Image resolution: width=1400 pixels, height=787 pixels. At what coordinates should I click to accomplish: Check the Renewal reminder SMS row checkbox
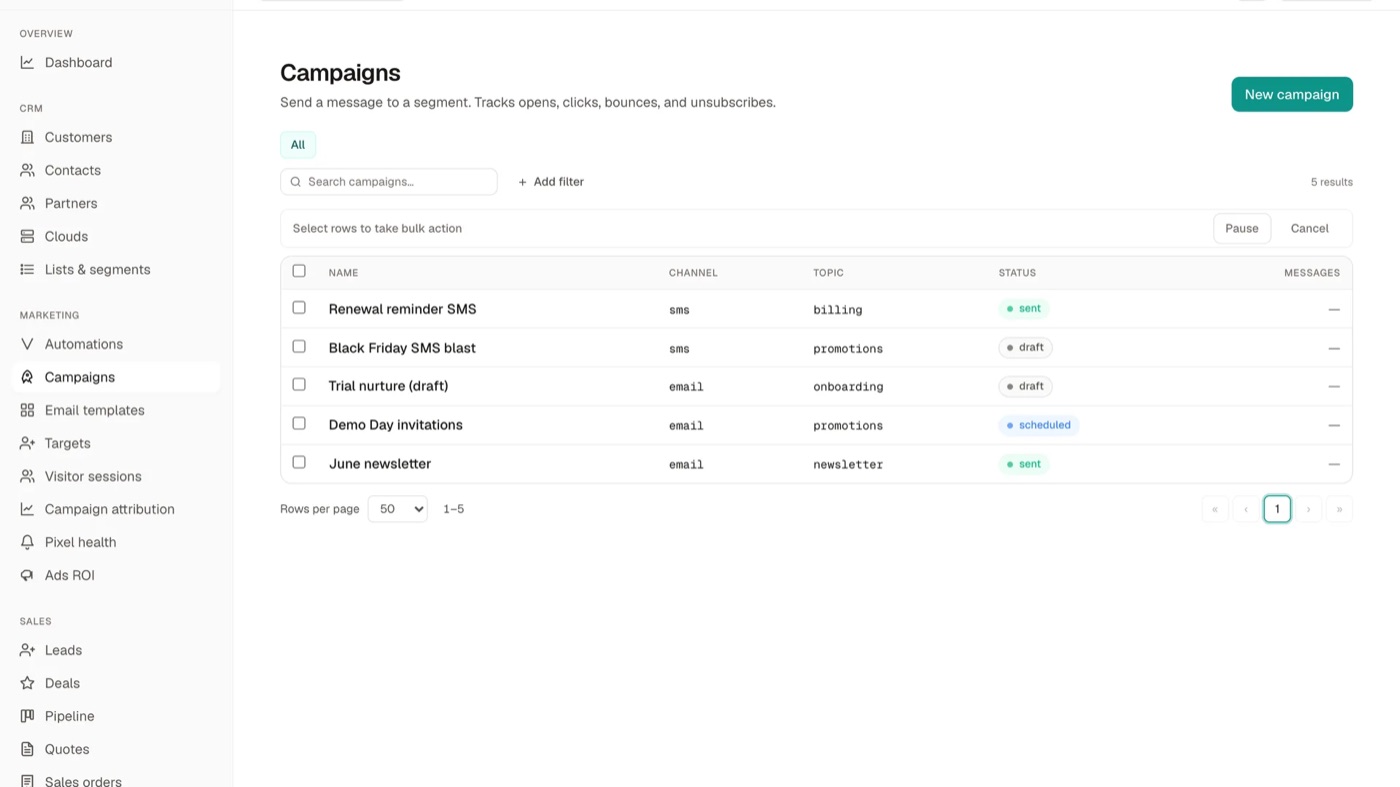[299, 308]
